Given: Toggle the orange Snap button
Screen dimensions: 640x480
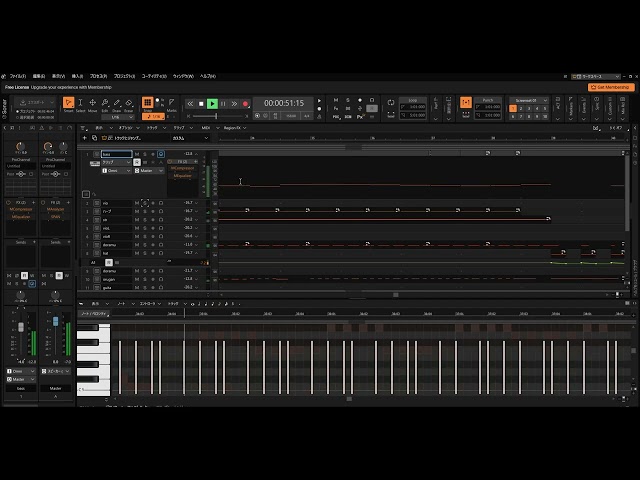Looking at the screenshot, I should click(x=147, y=103).
